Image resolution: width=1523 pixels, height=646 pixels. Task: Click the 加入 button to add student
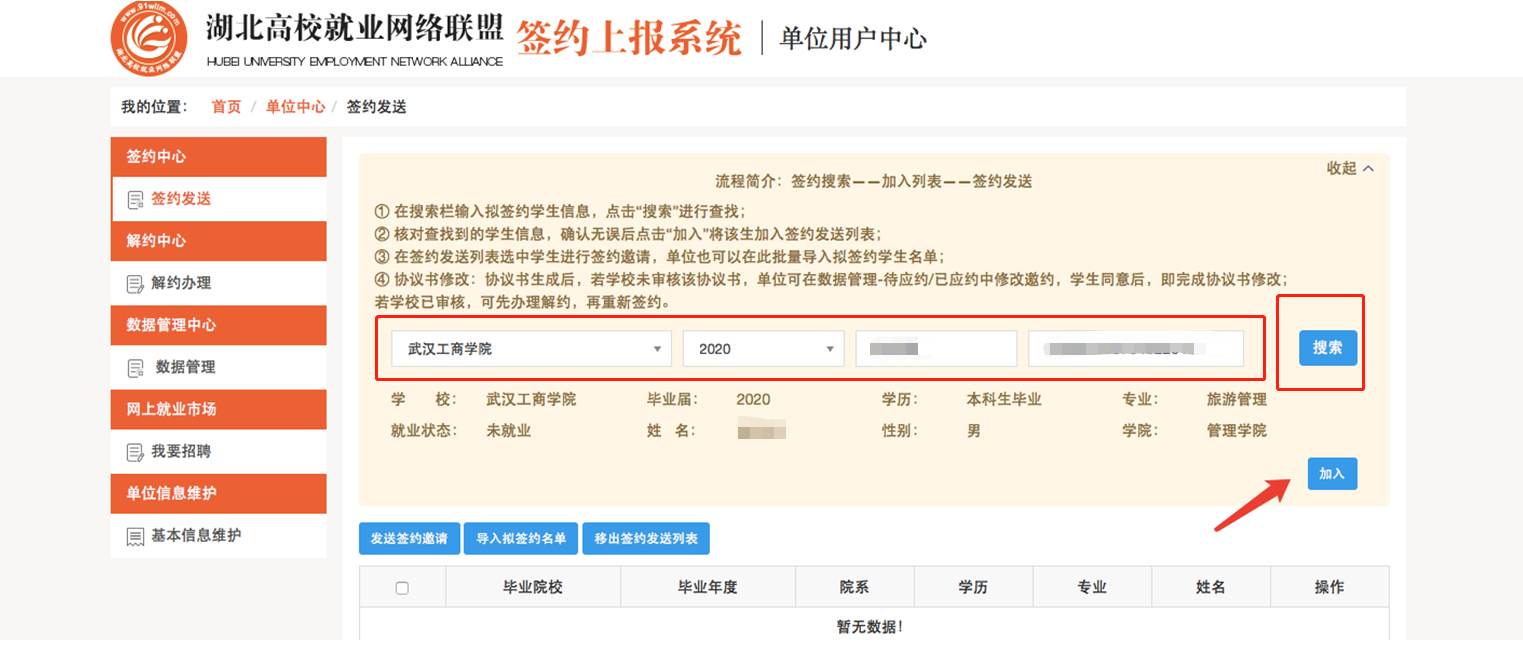click(x=1331, y=474)
